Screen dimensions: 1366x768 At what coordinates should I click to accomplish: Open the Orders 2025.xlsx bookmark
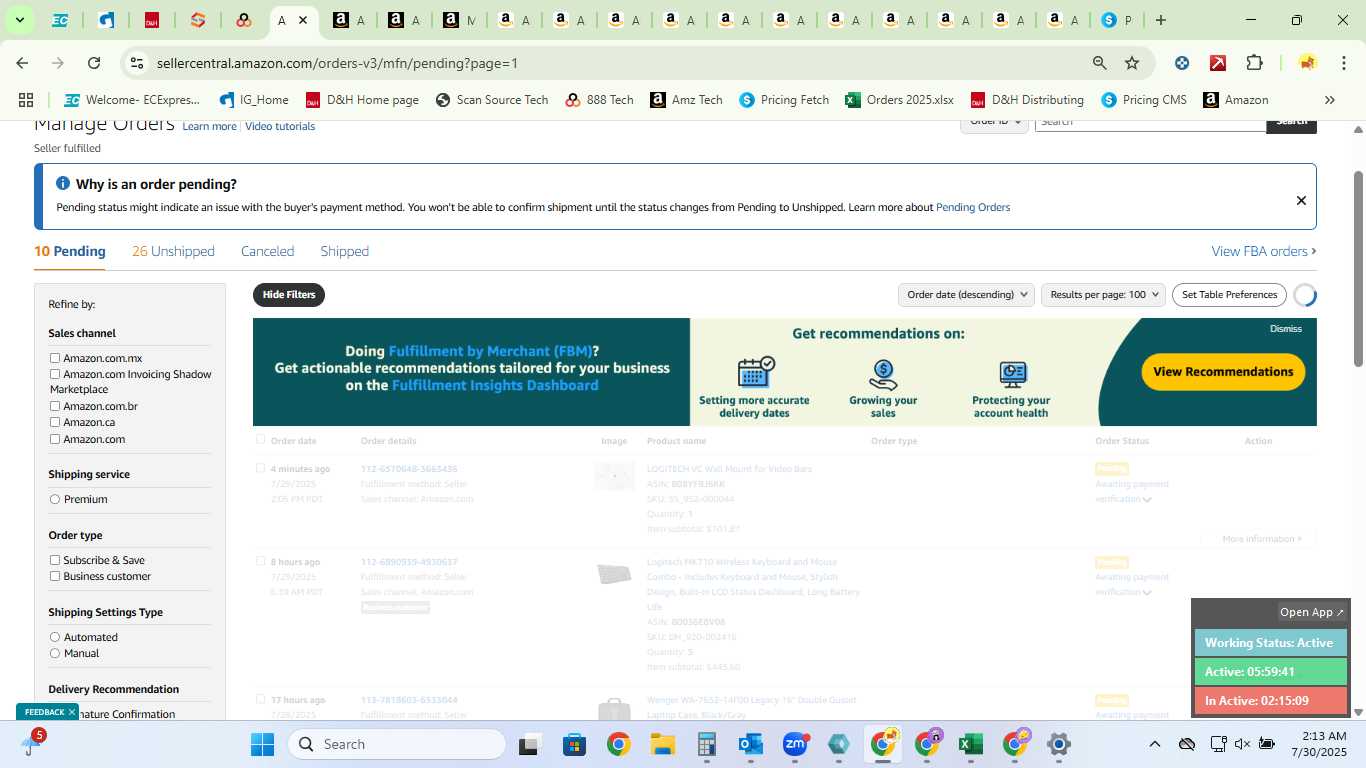click(899, 100)
